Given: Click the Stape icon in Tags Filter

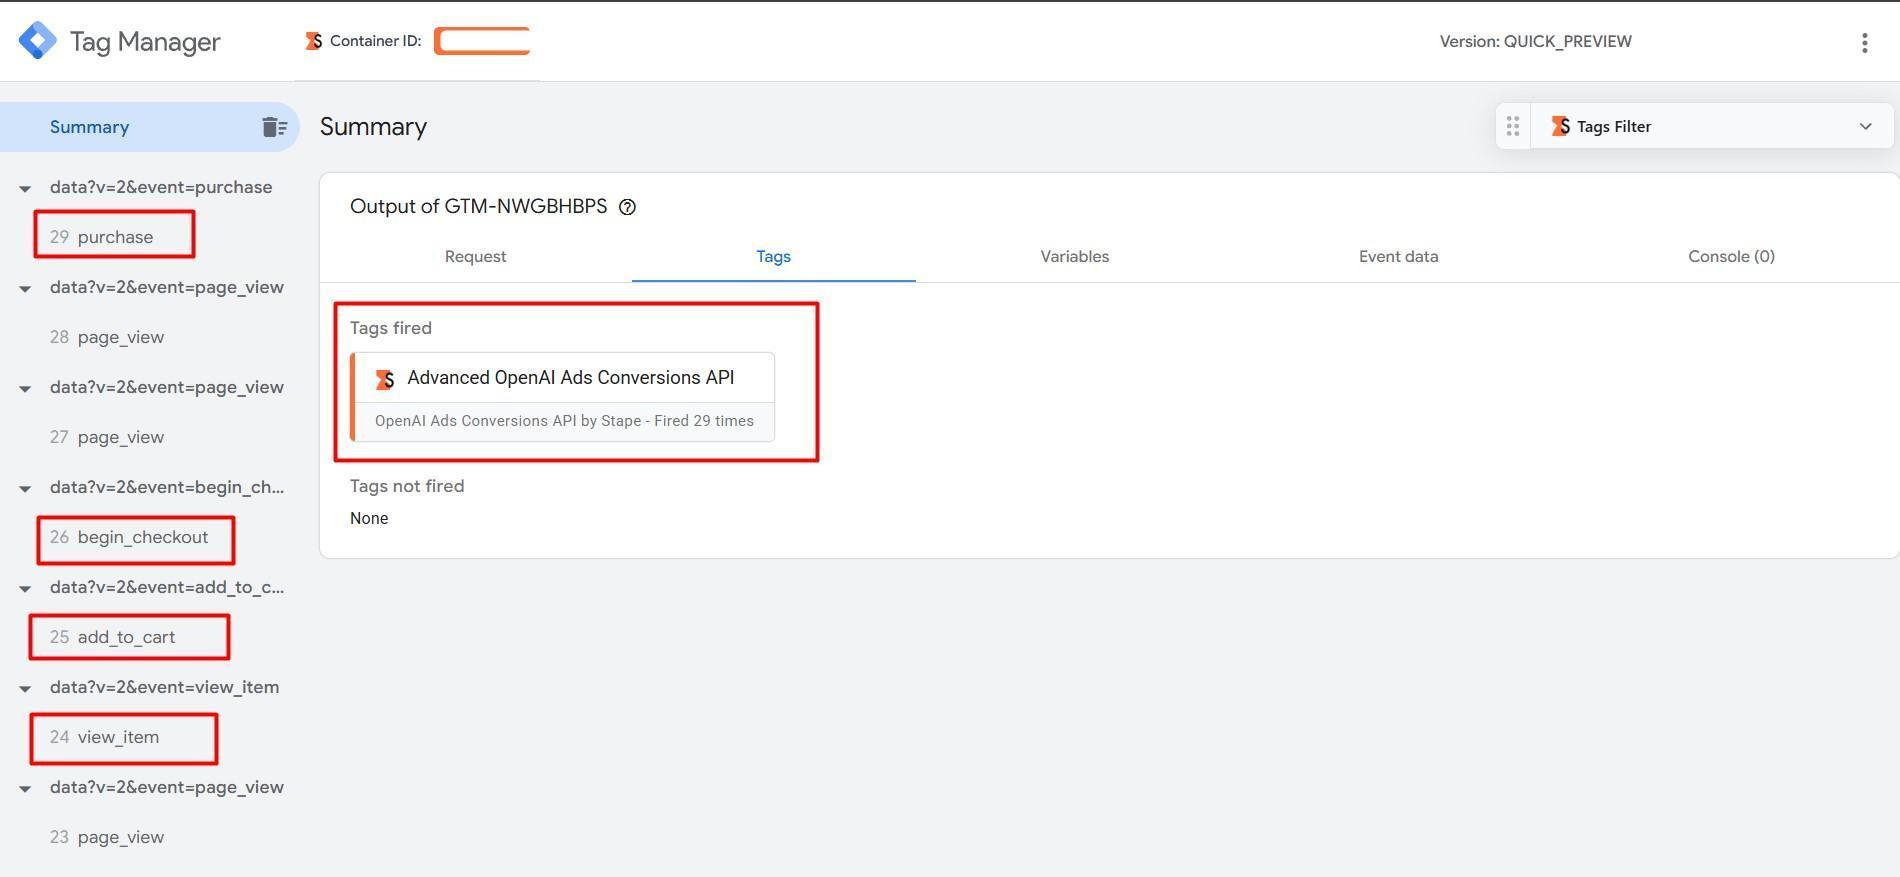Looking at the screenshot, I should [1560, 126].
